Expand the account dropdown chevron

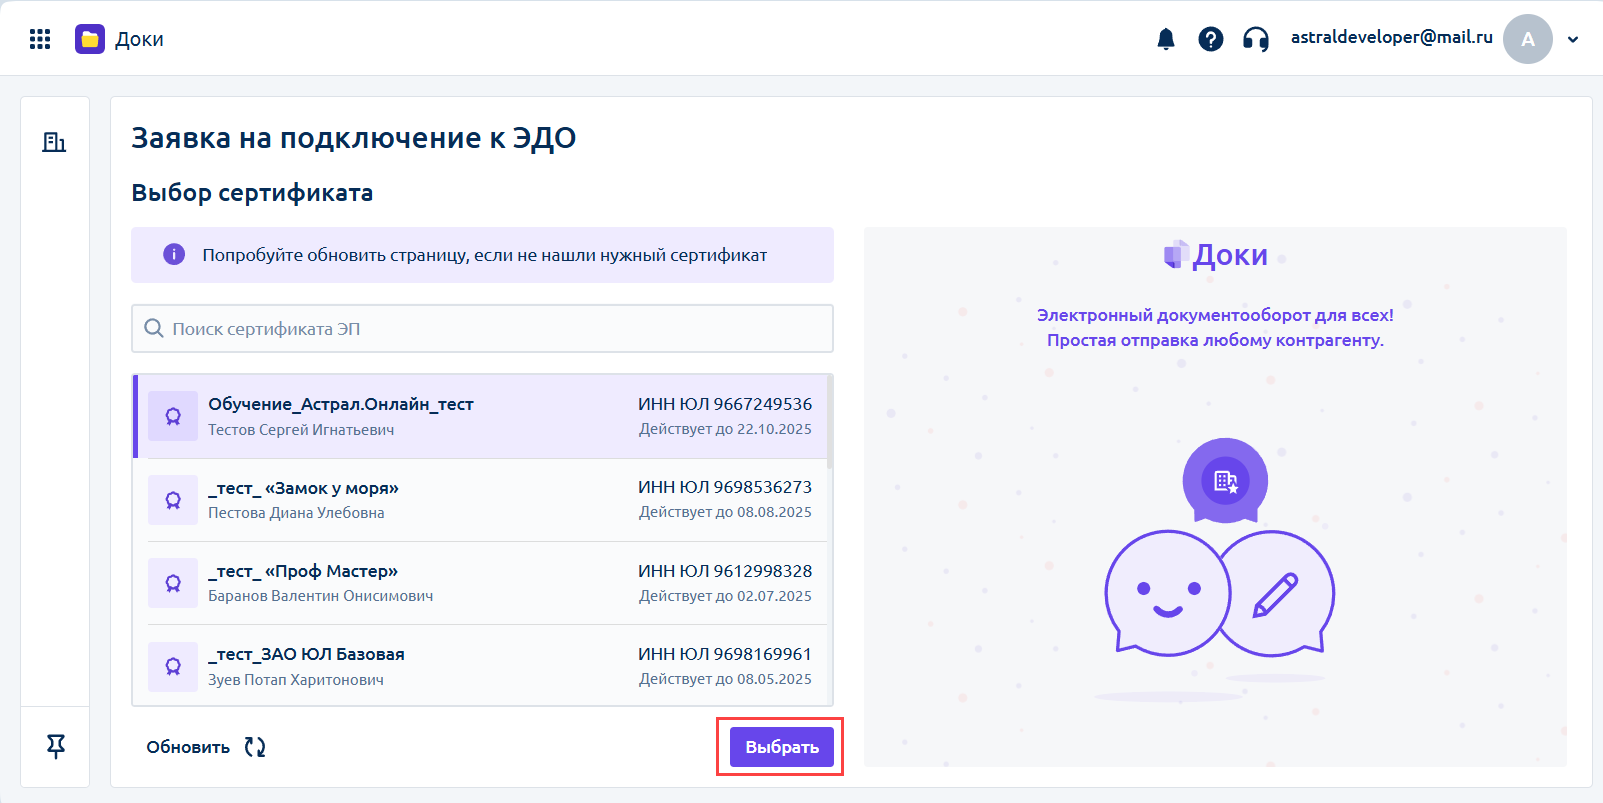click(x=1573, y=40)
